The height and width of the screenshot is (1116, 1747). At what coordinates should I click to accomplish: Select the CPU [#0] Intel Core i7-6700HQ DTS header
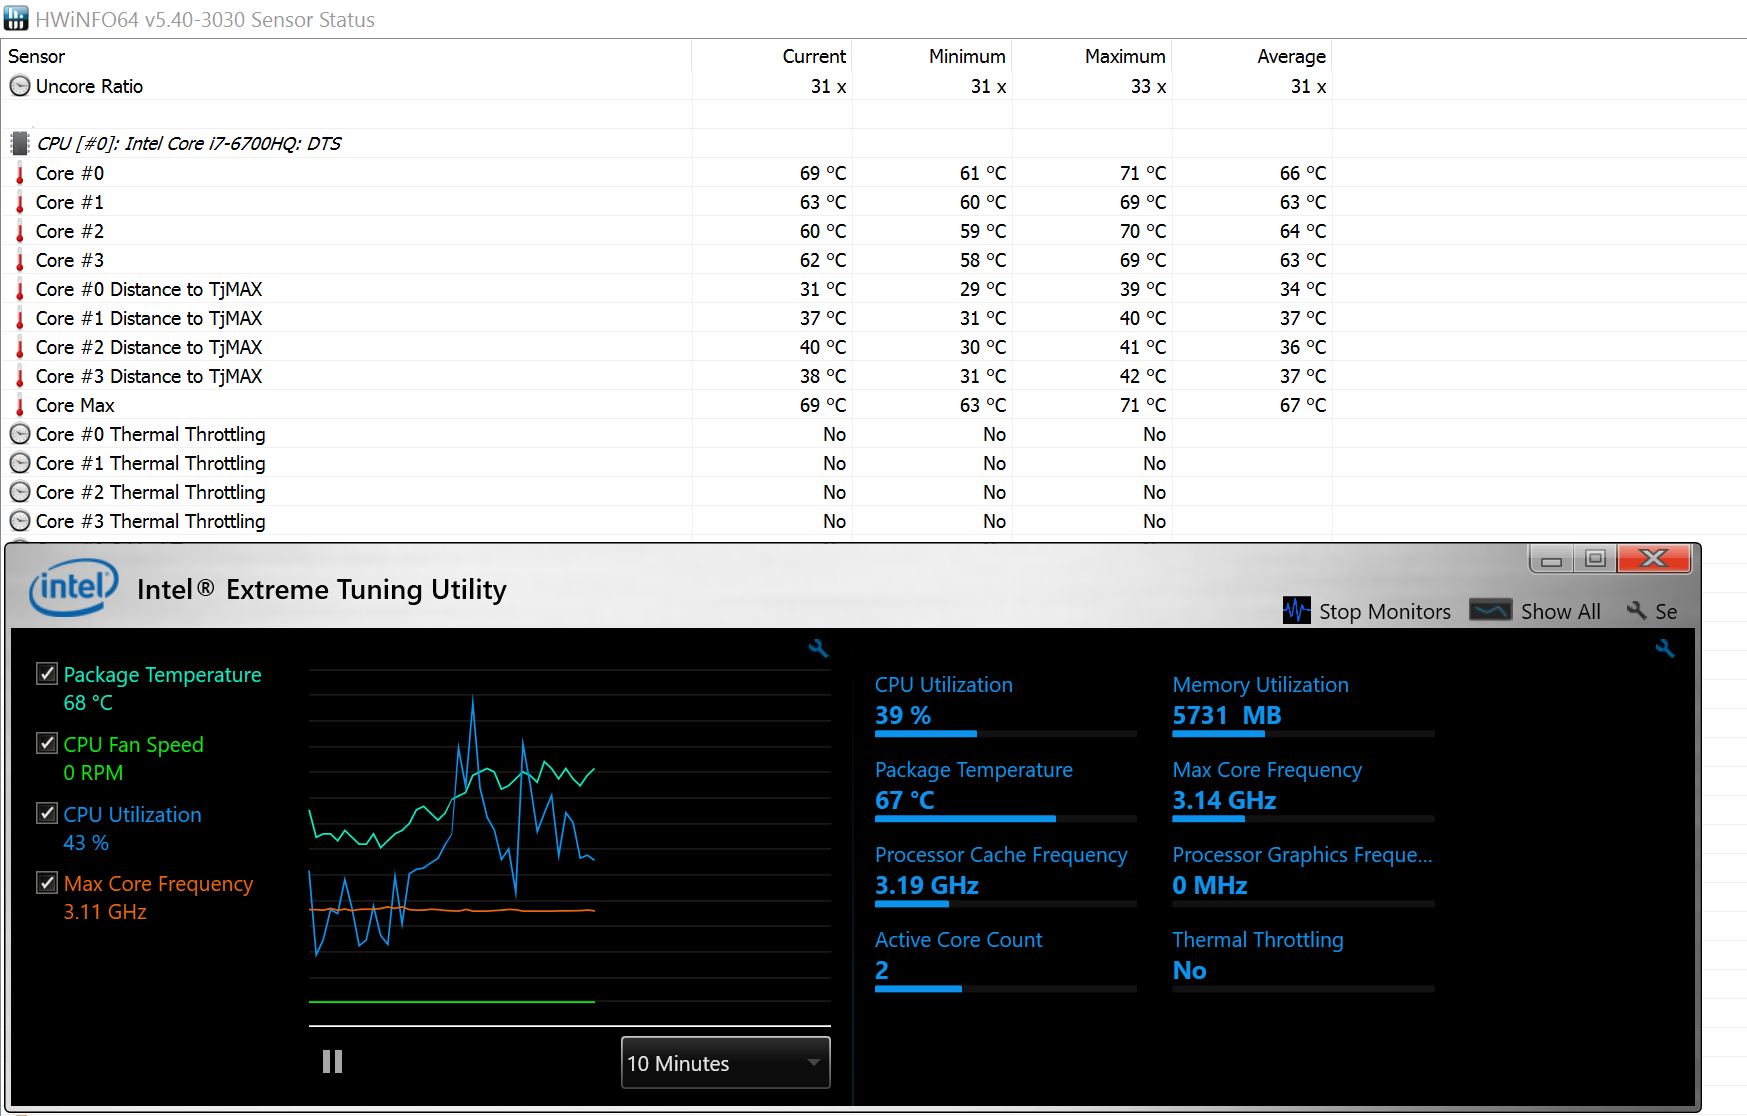click(x=189, y=143)
